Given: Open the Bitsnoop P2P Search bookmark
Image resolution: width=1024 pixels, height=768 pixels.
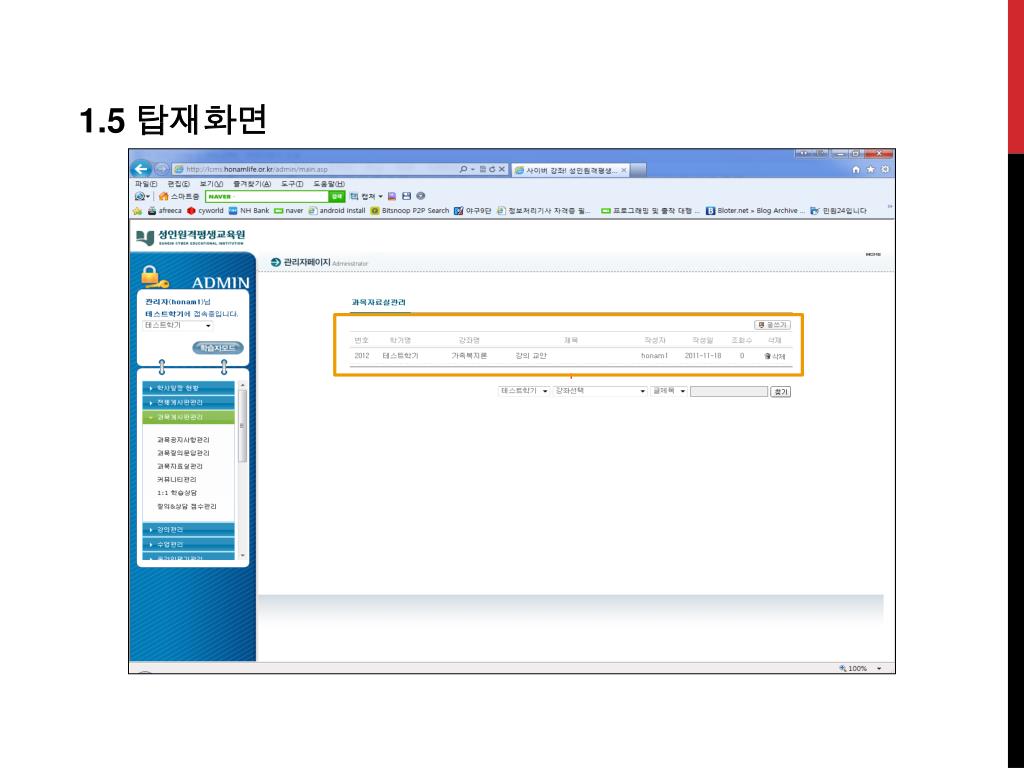Looking at the screenshot, I should 409,211.
